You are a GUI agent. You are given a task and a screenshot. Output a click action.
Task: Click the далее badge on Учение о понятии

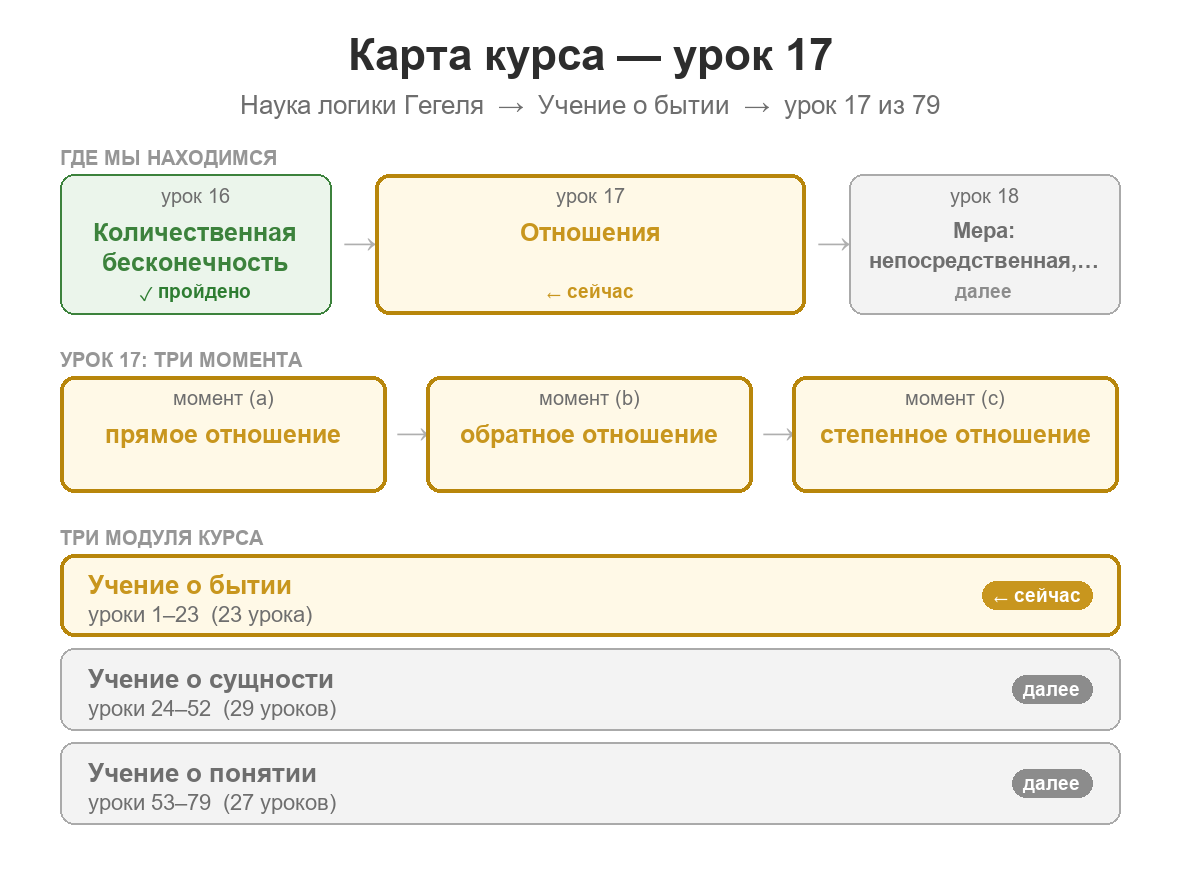[1052, 784]
